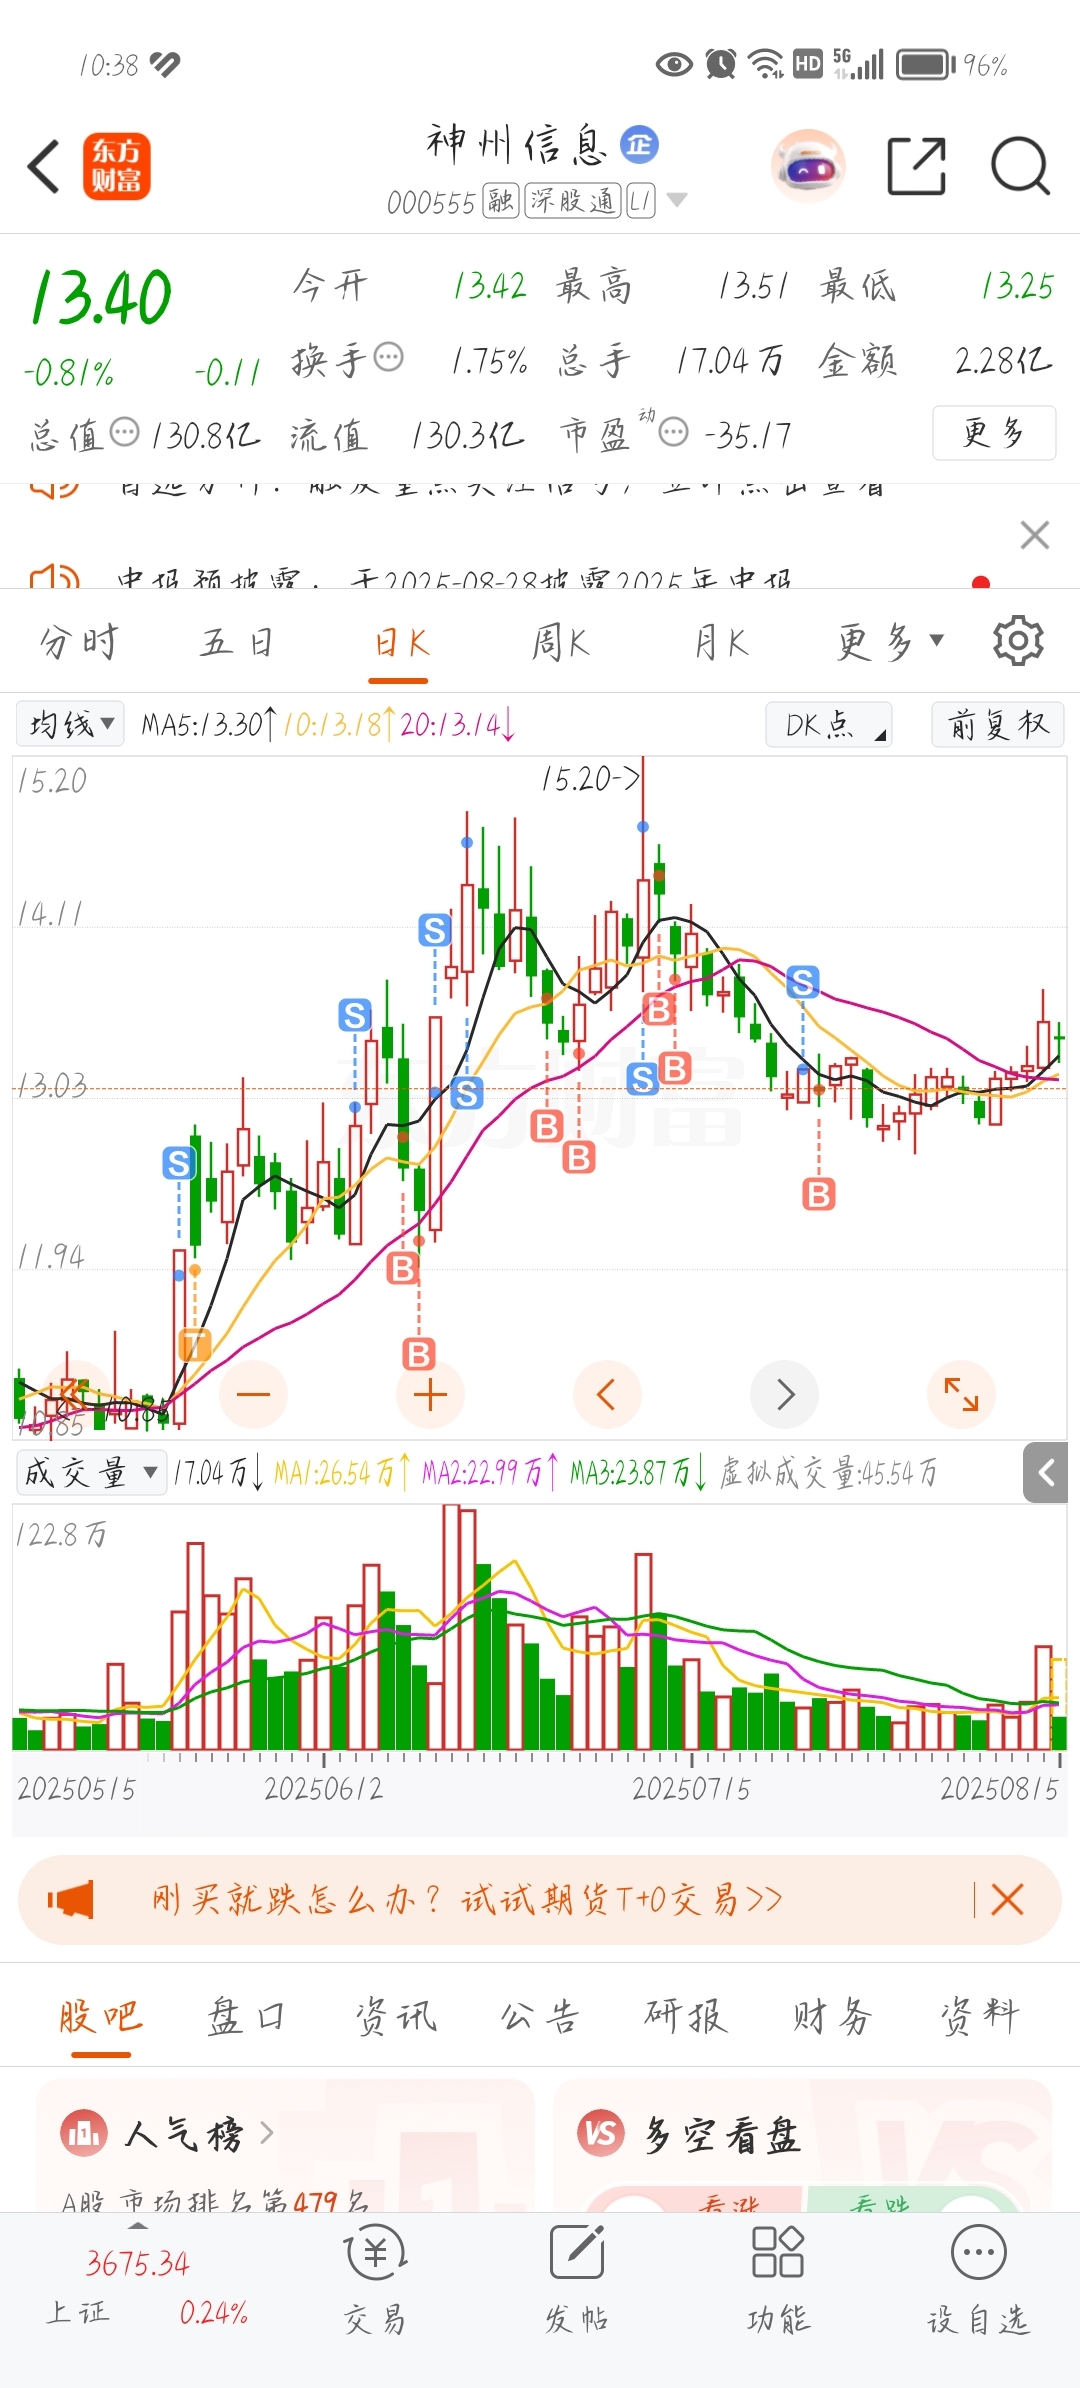Tap the 换手 info icon
This screenshot has height=2388, width=1080.
[388, 357]
